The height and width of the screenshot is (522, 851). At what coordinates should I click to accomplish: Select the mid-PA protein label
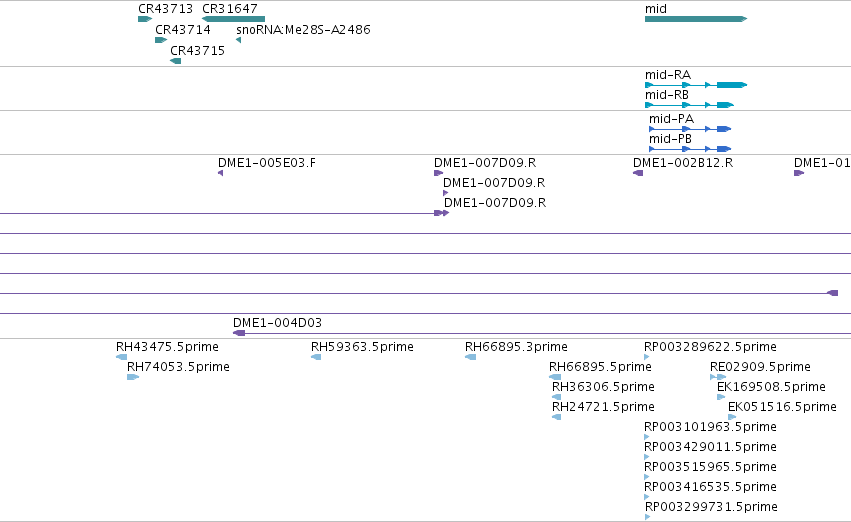tap(671, 119)
